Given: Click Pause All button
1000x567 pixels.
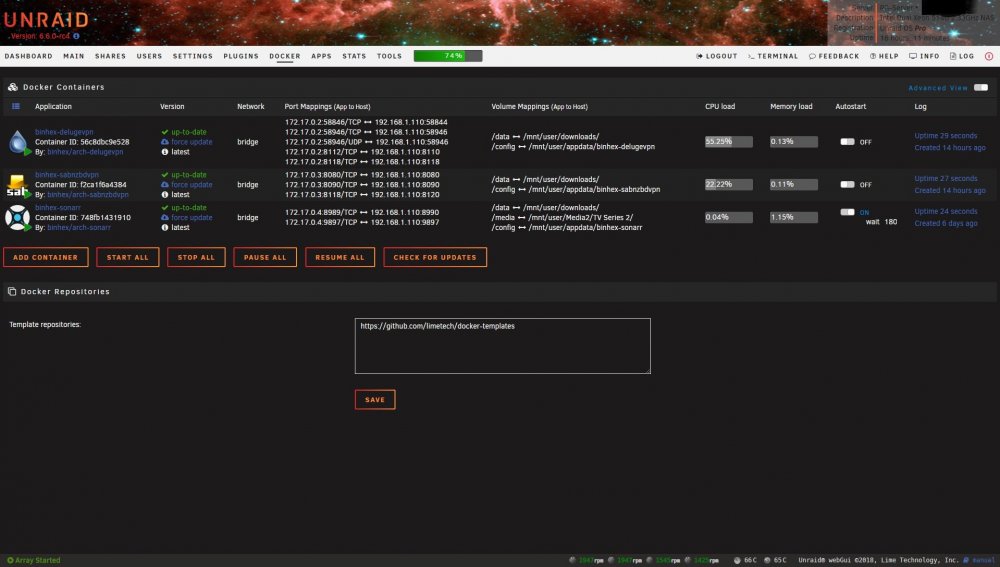Looking at the screenshot, I should (265, 257).
